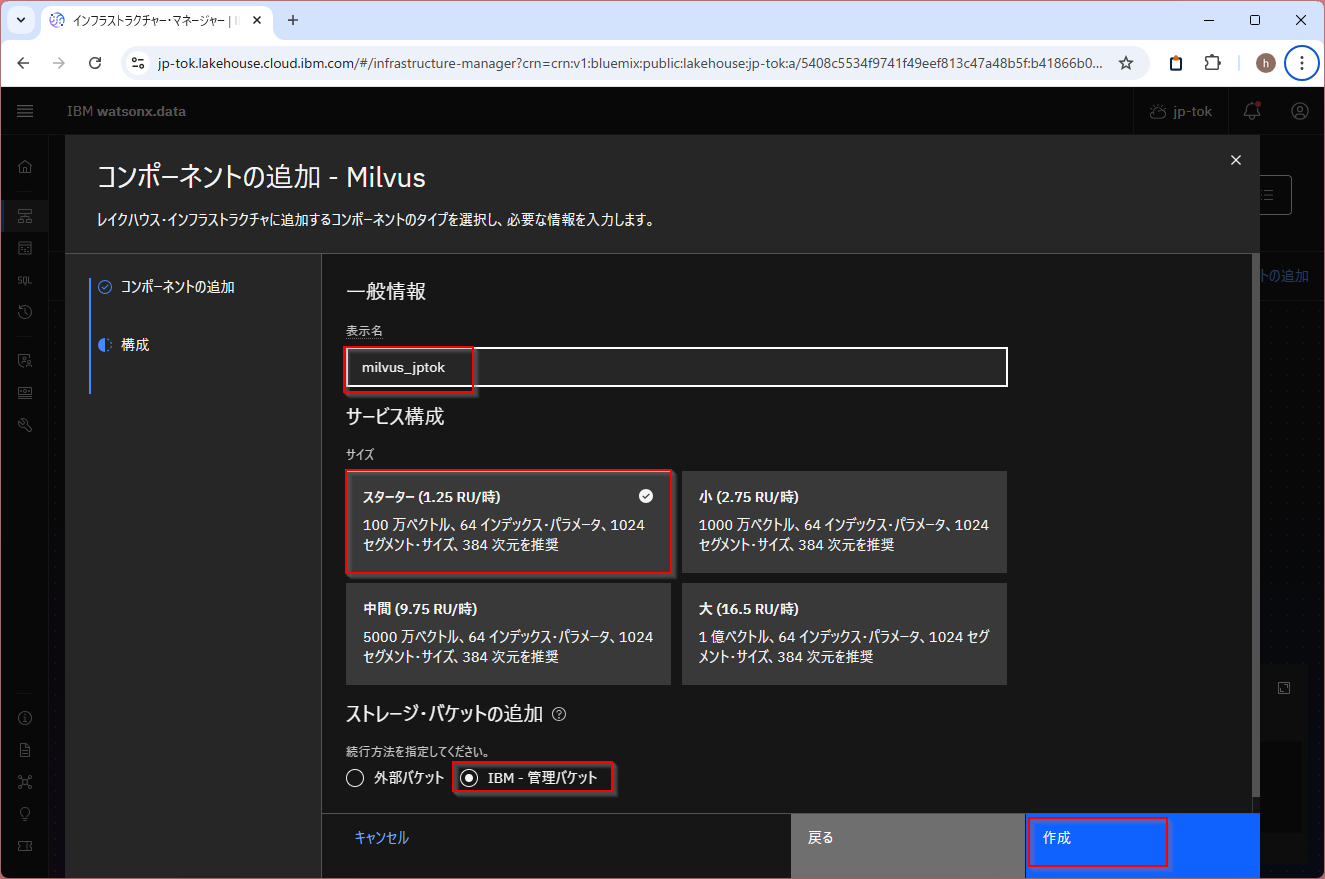
Task: Select the 大 (16.5 RU/時) size tile
Action: 844,634
